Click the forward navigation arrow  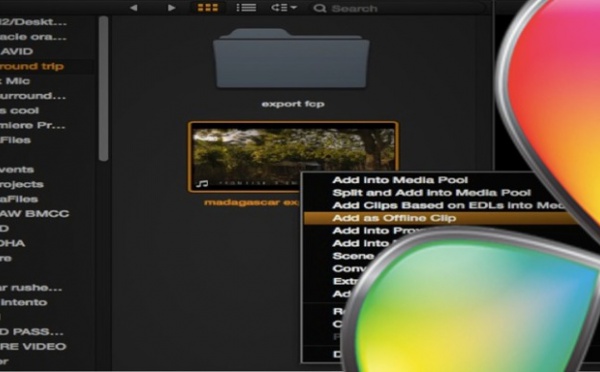(x=171, y=8)
